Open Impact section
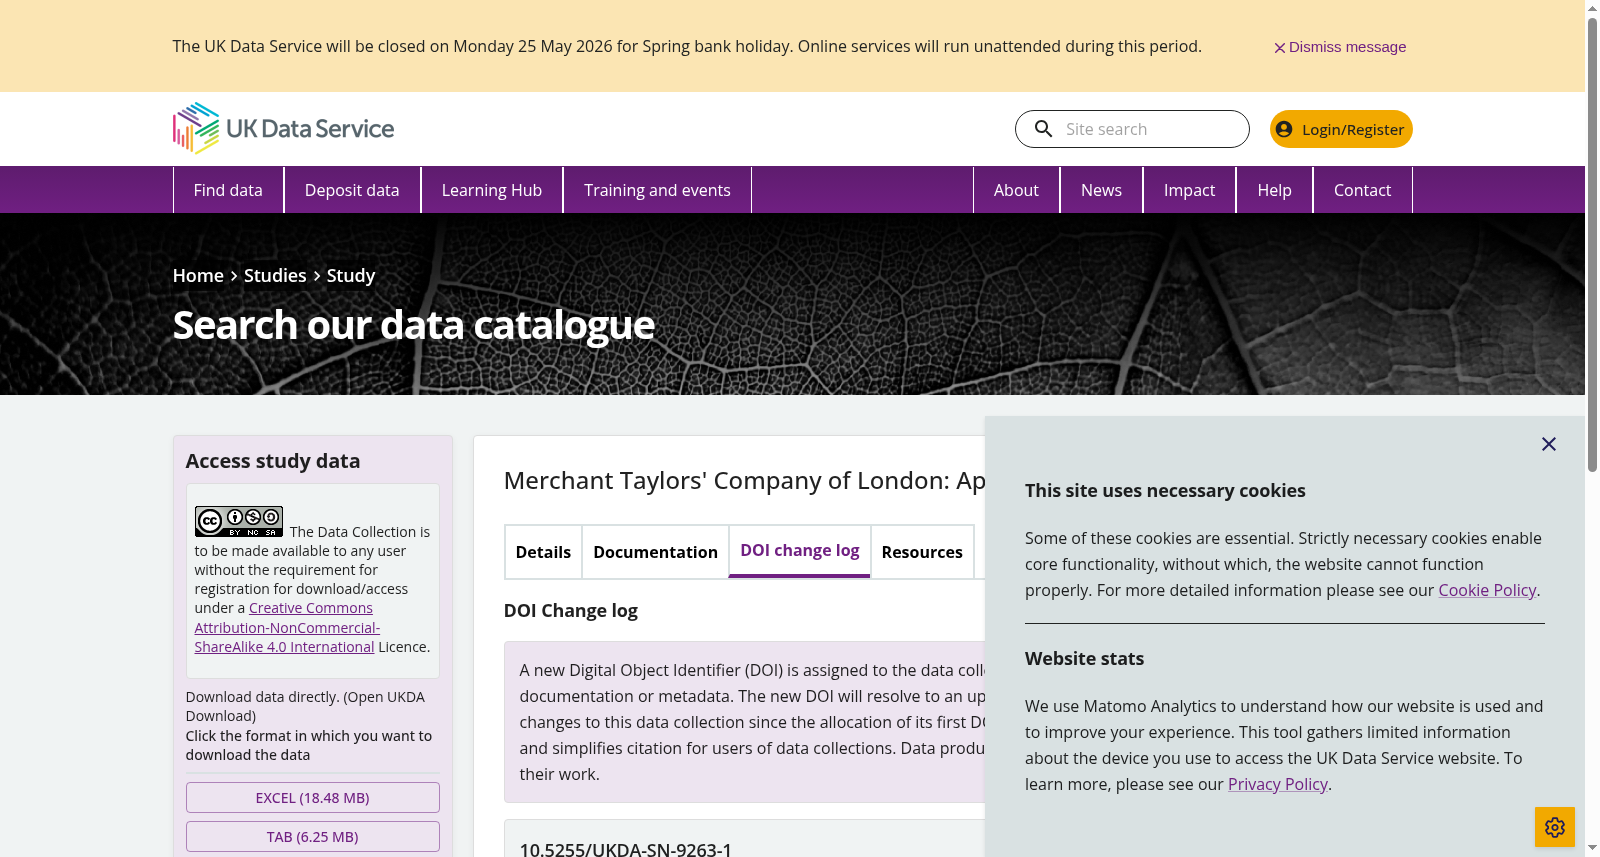Viewport: 1600px width, 857px height. (1189, 190)
